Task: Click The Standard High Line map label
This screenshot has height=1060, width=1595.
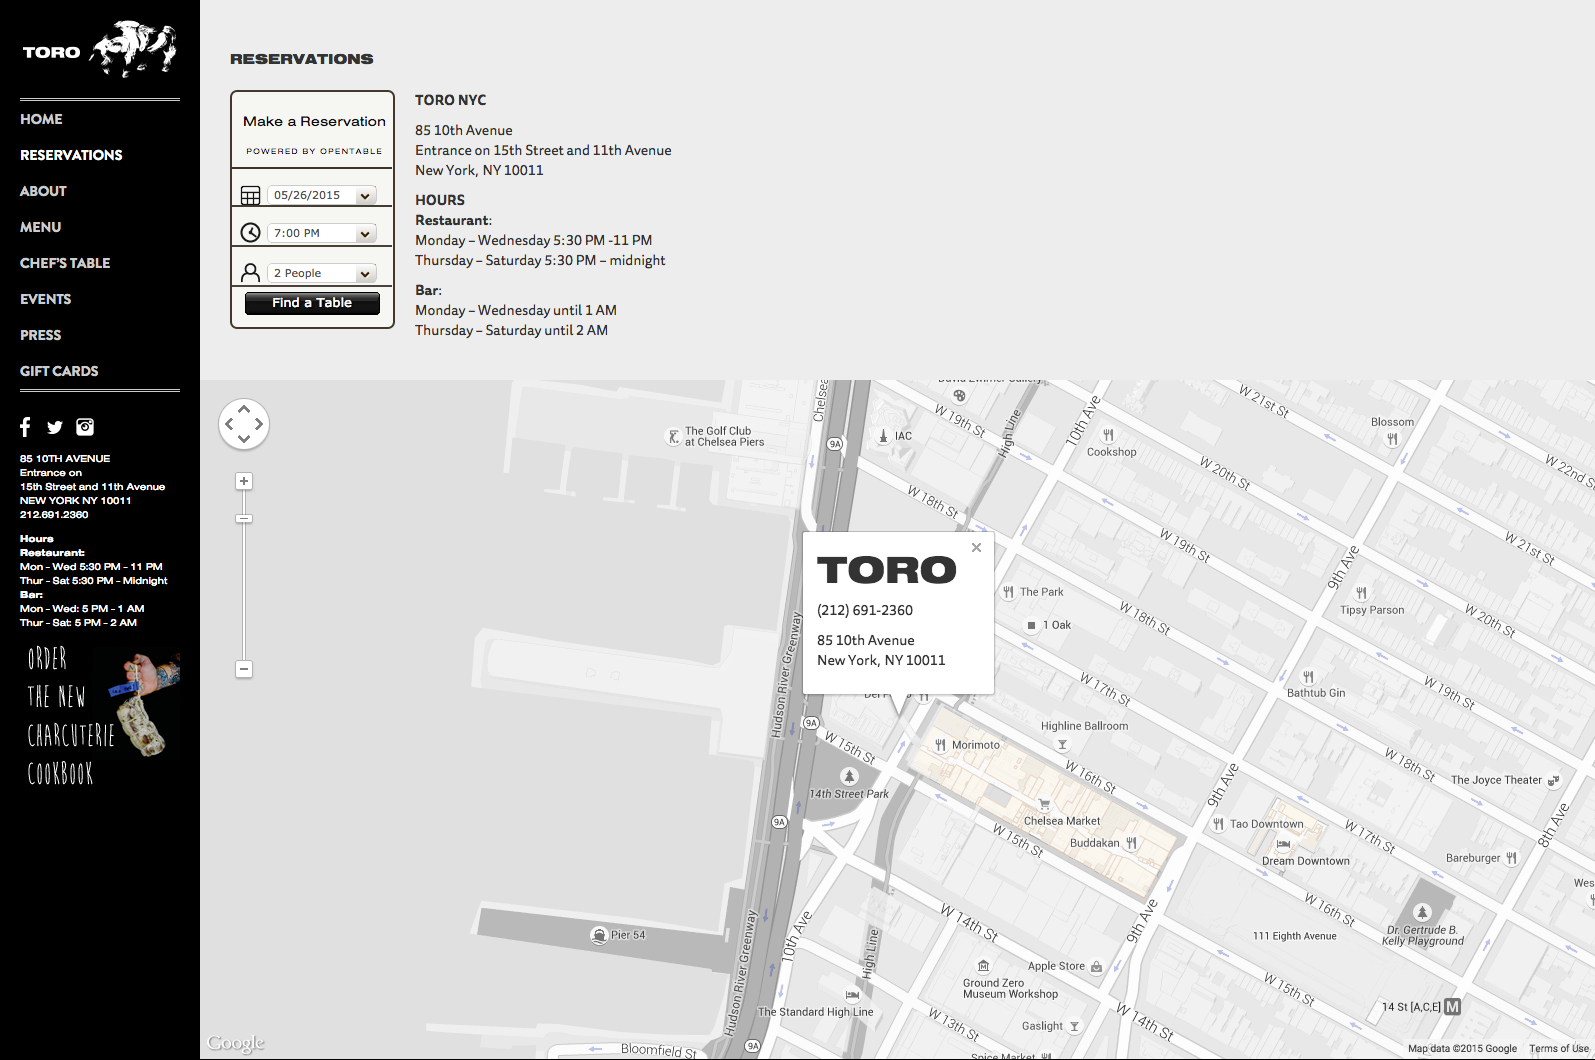Action: [815, 1012]
